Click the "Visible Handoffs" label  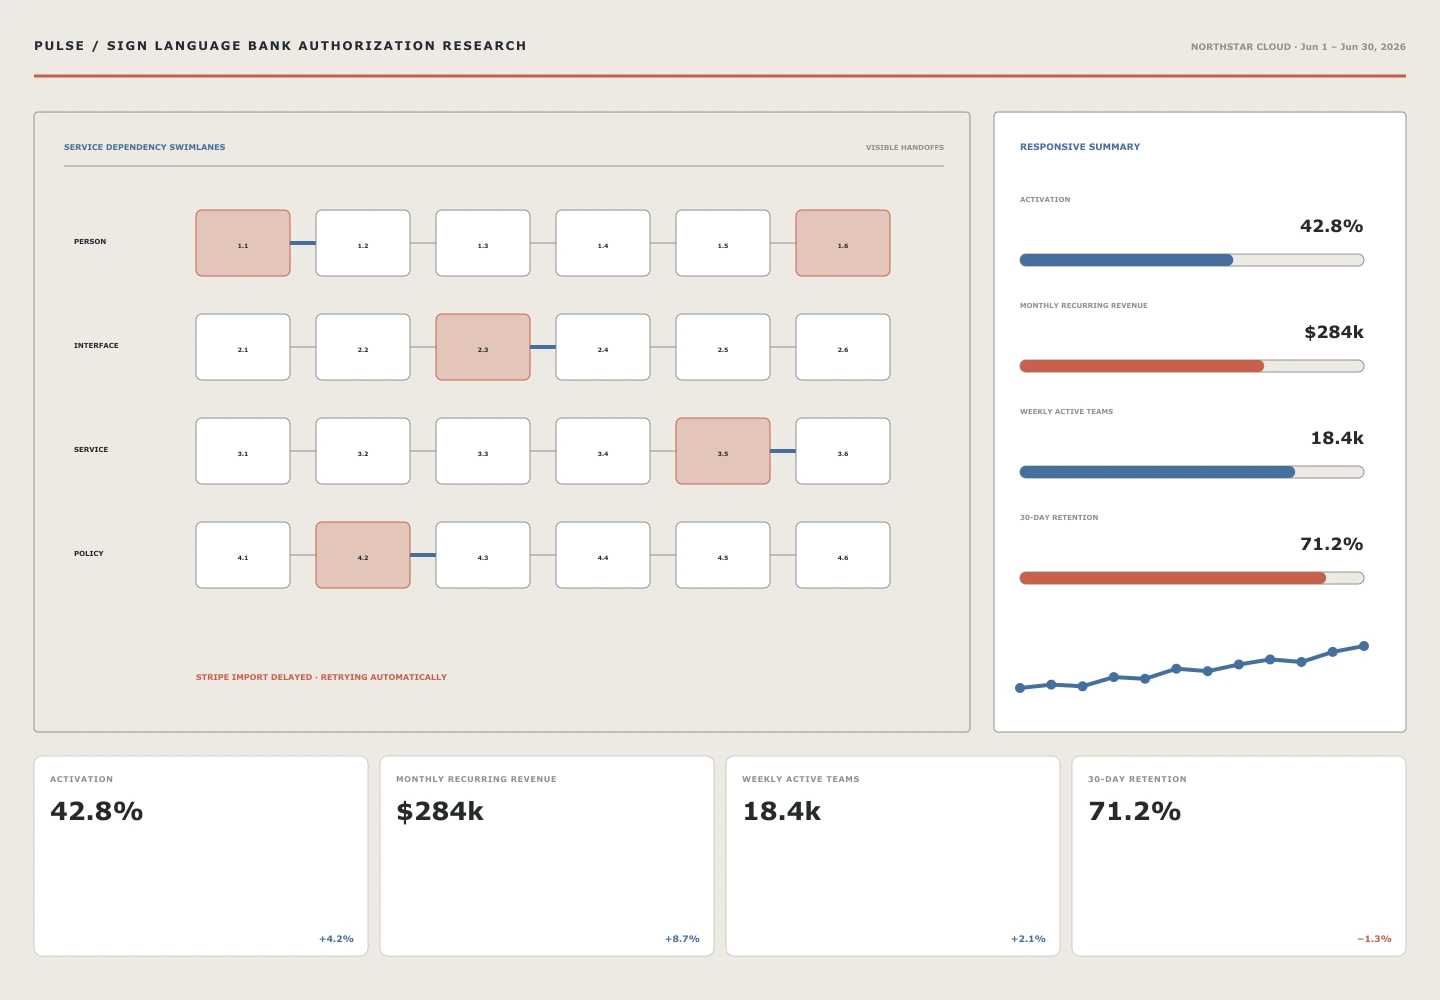(x=905, y=147)
